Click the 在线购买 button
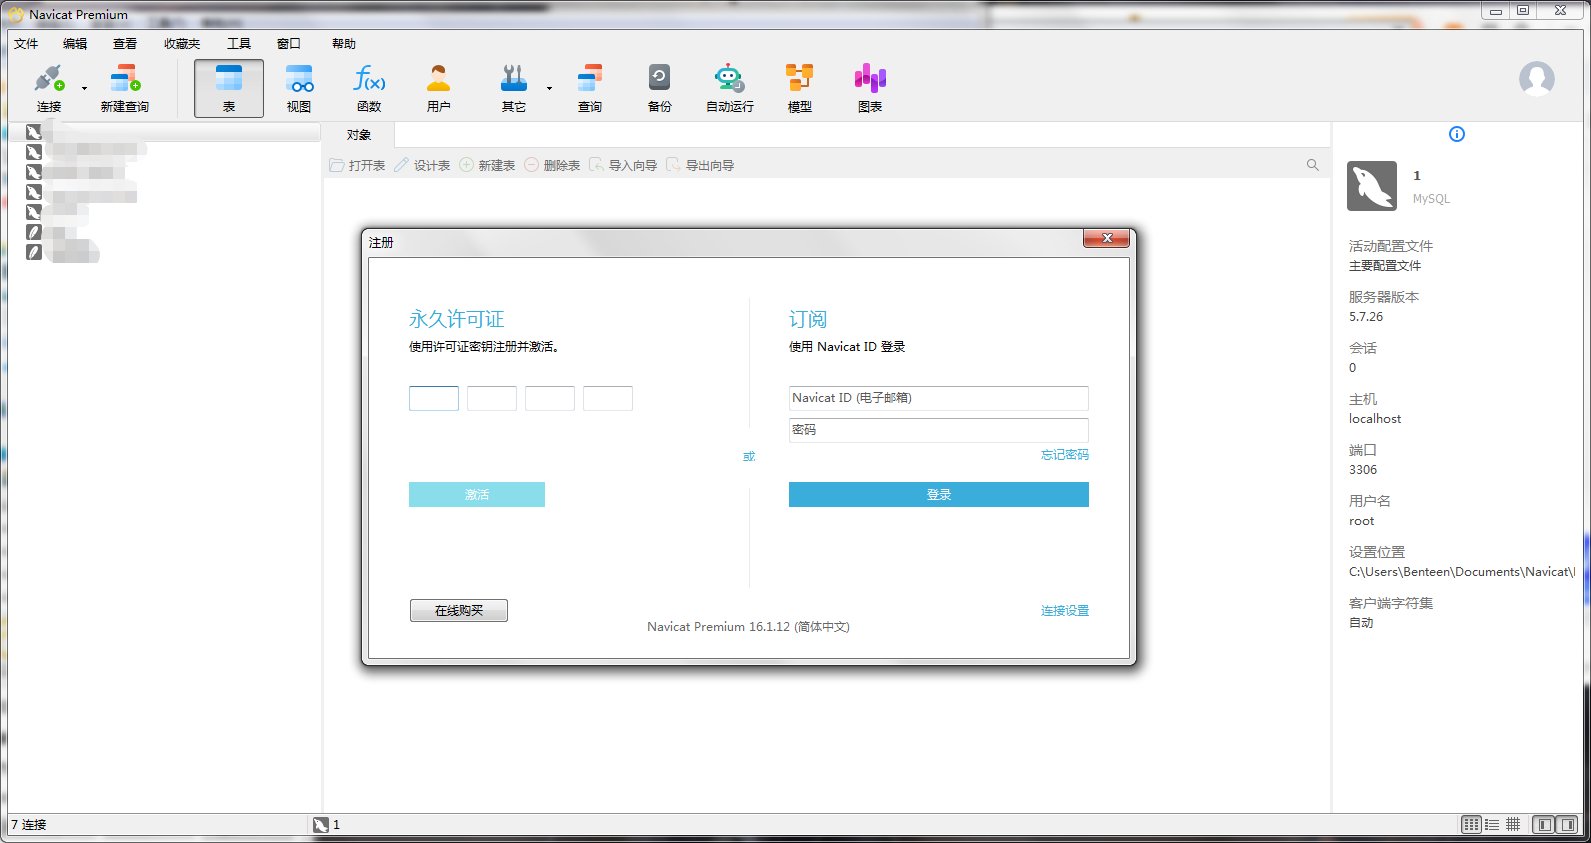Image resolution: width=1591 pixels, height=843 pixels. [x=459, y=610]
